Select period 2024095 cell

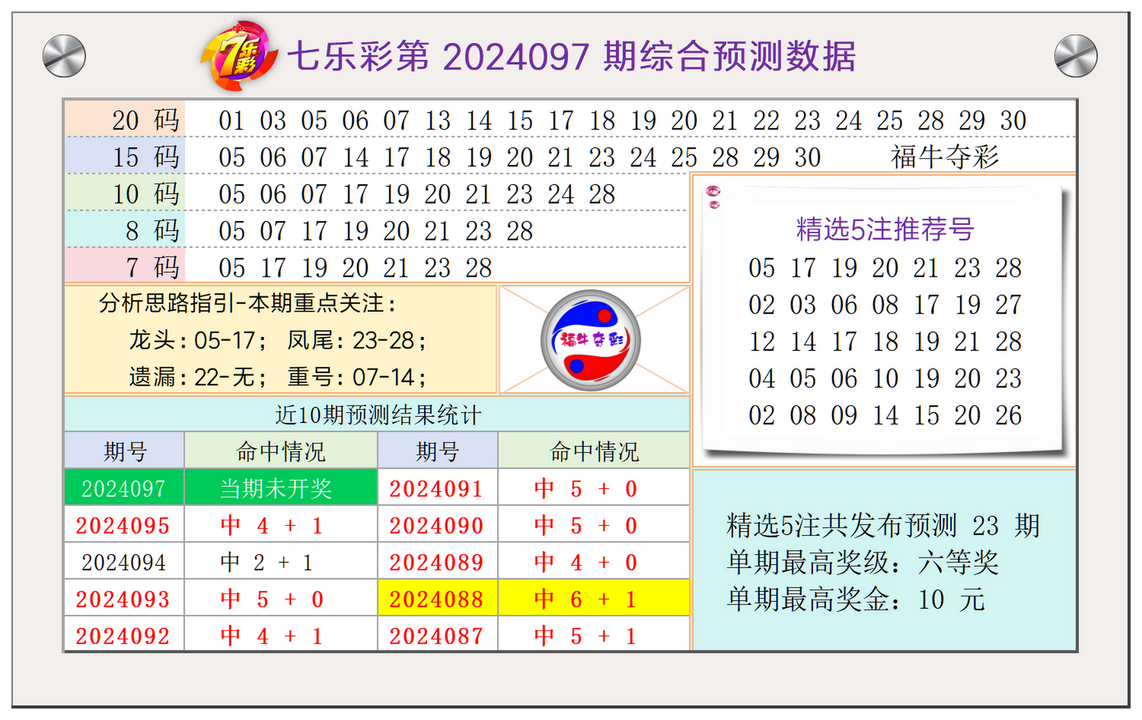(125, 525)
